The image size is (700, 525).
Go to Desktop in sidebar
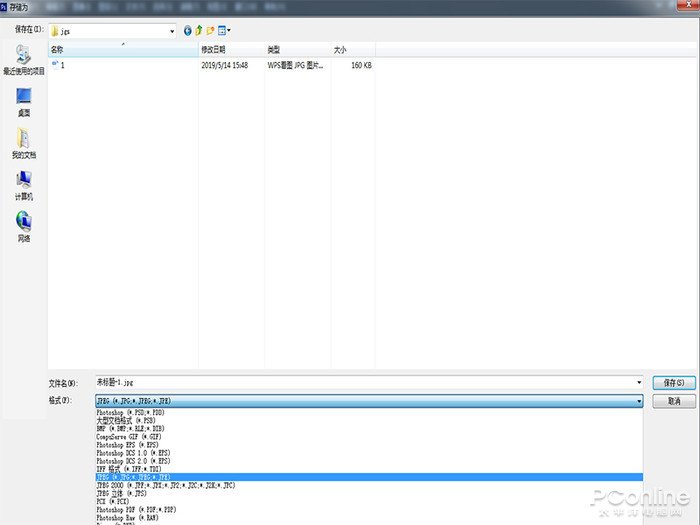point(23,101)
